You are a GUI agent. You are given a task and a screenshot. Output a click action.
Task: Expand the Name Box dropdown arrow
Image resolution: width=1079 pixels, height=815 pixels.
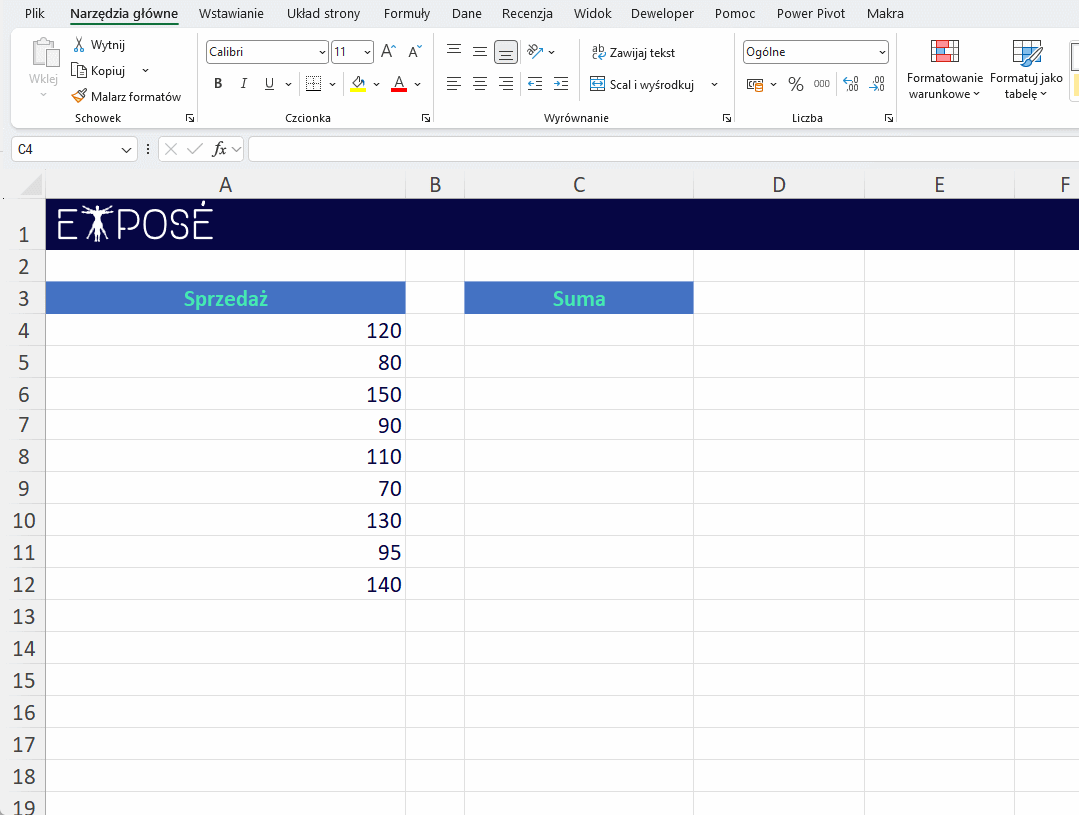(127, 149)
